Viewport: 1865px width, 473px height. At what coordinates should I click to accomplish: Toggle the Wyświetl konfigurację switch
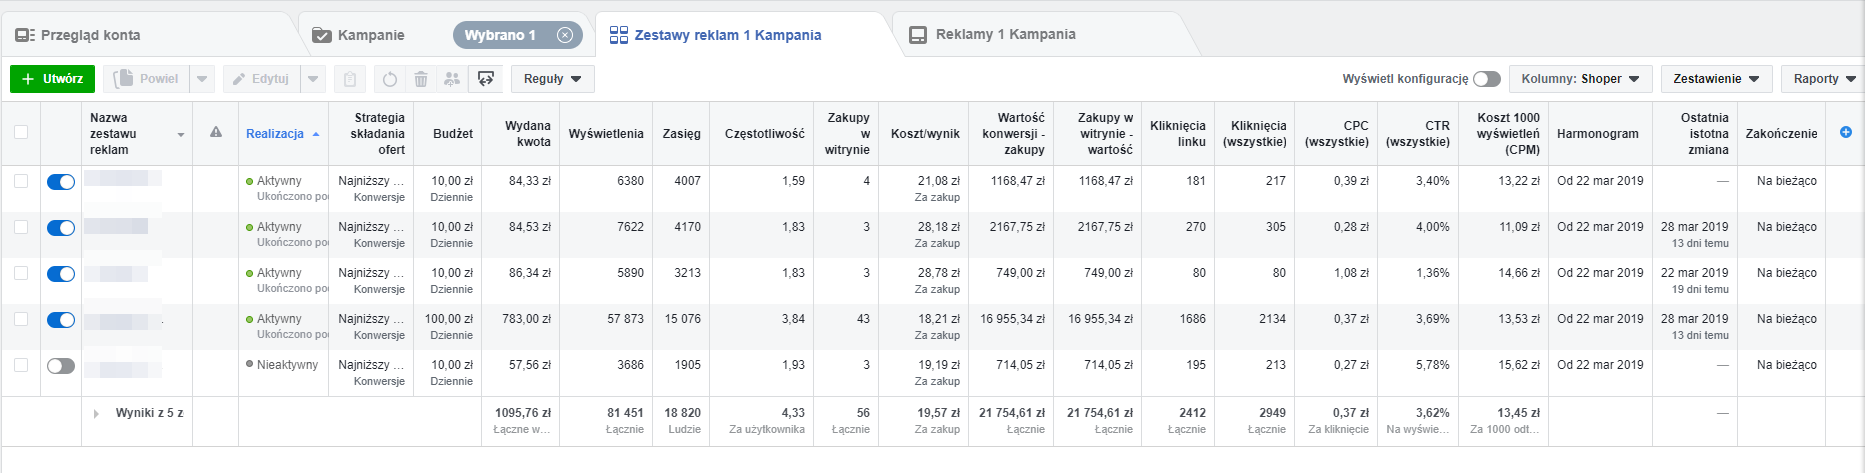(1487, 79)
